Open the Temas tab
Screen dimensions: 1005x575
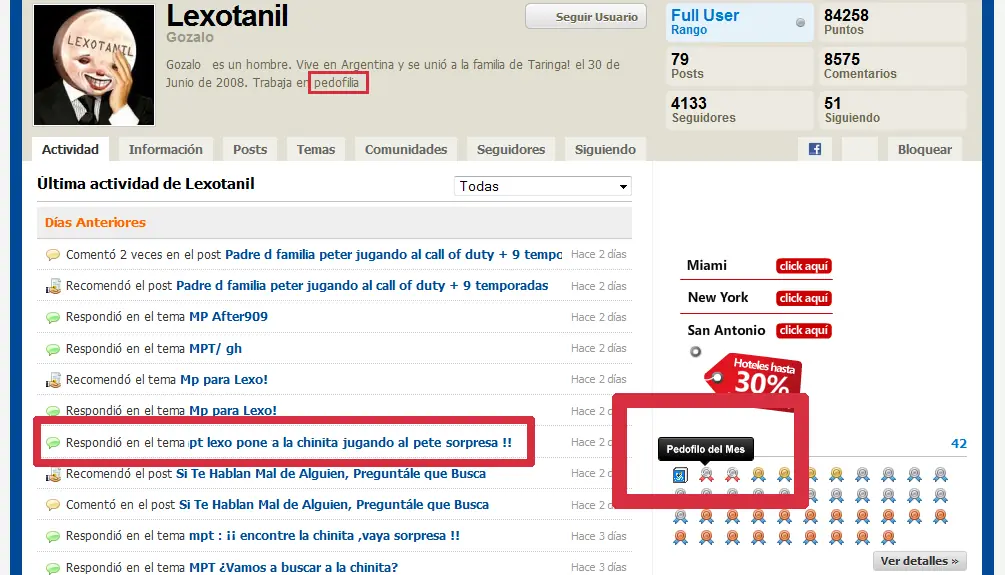click(315, 149)
